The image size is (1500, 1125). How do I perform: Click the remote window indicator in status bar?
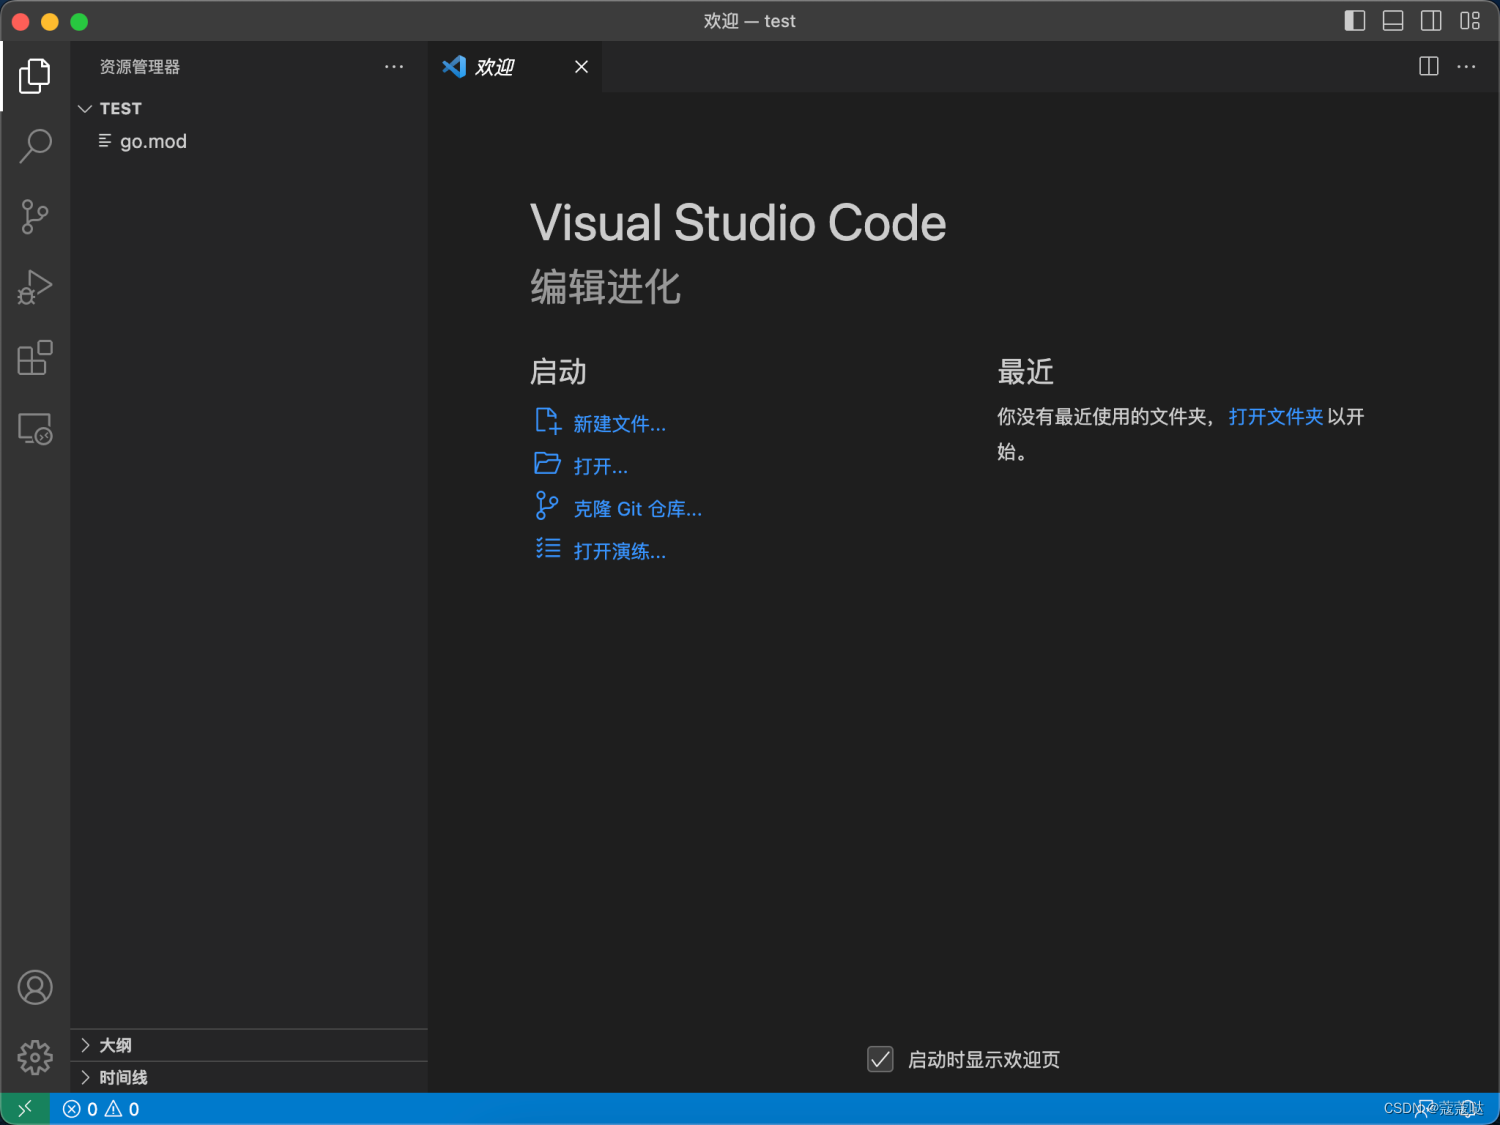(x=25, y=1108)
